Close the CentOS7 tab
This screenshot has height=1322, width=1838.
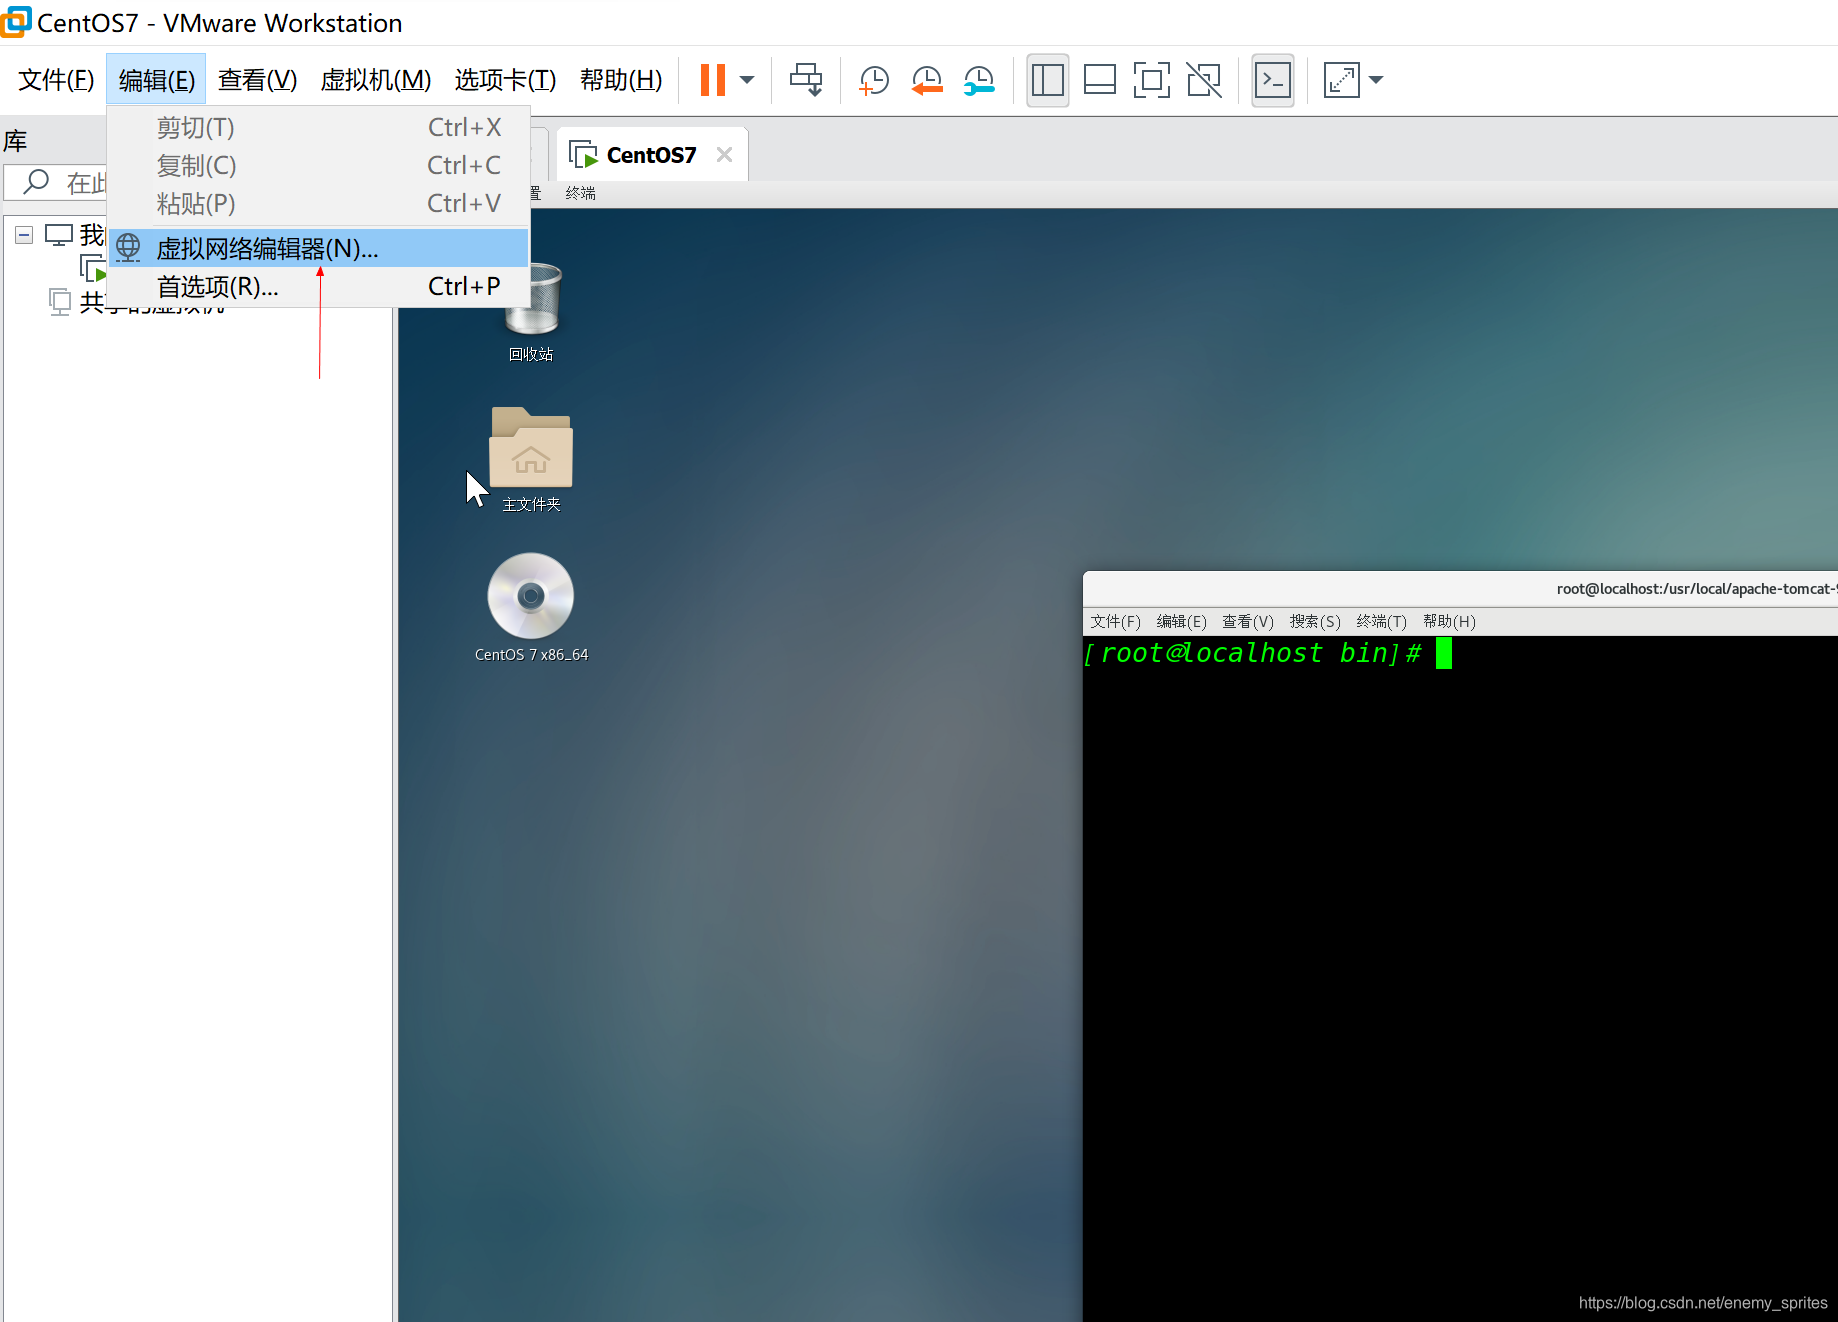click(725, 155)
